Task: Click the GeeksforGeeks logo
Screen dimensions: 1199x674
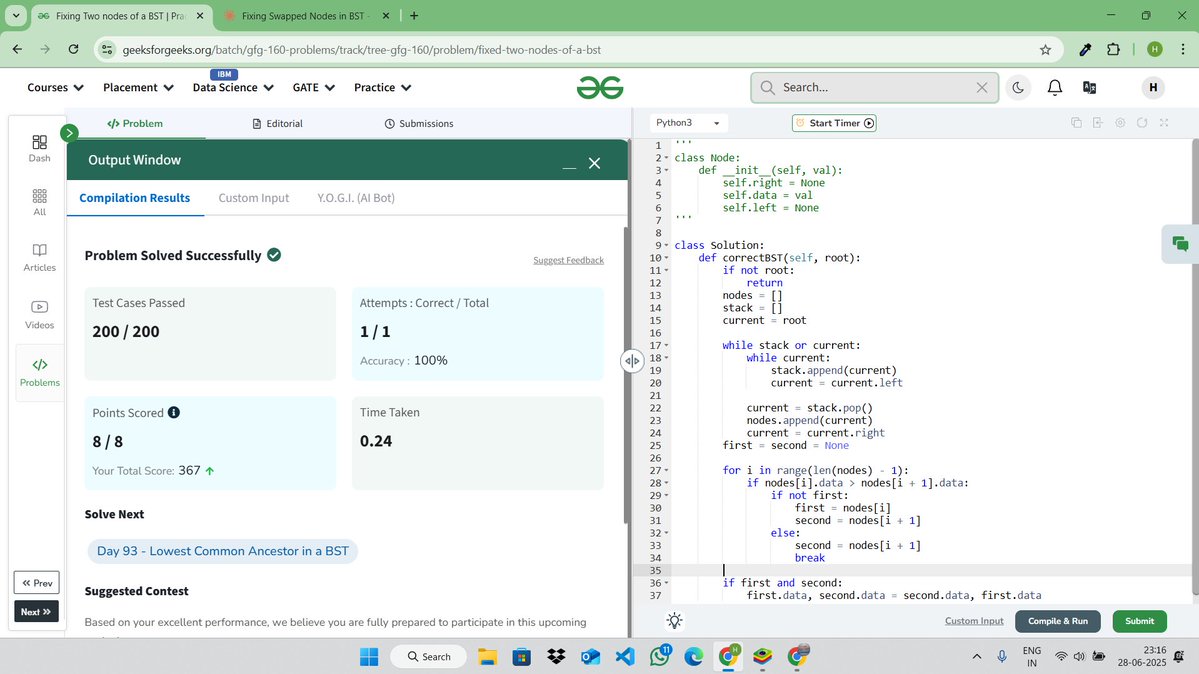Action: pyautogui.click(x=600, y=87)
